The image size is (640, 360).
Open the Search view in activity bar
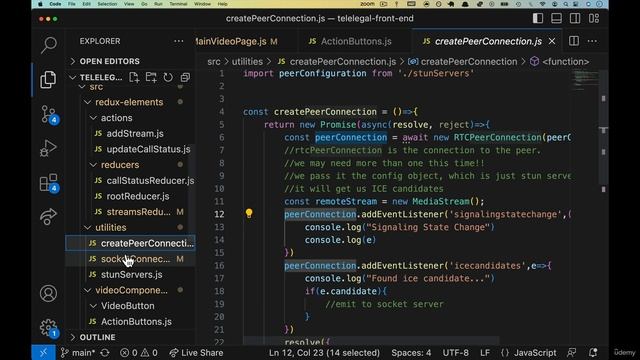[48, 45]
